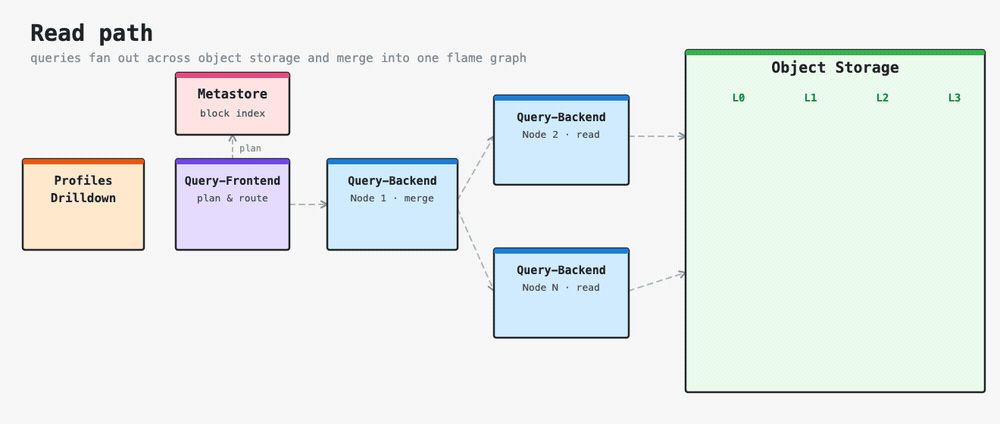Click the L3 column label
The width and height of the screenshot is (1000, 424).
tap(954, 98)
